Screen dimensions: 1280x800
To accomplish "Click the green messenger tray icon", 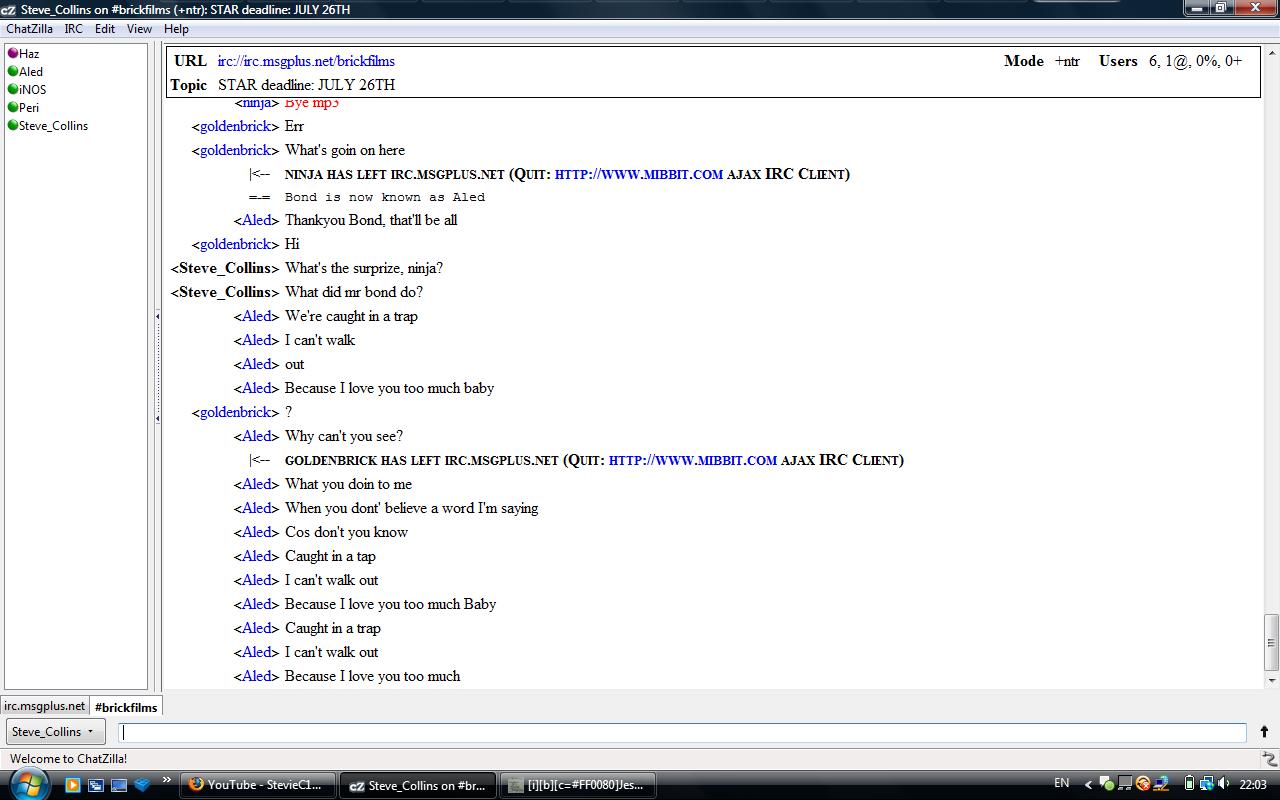I will coord(1107,784).
